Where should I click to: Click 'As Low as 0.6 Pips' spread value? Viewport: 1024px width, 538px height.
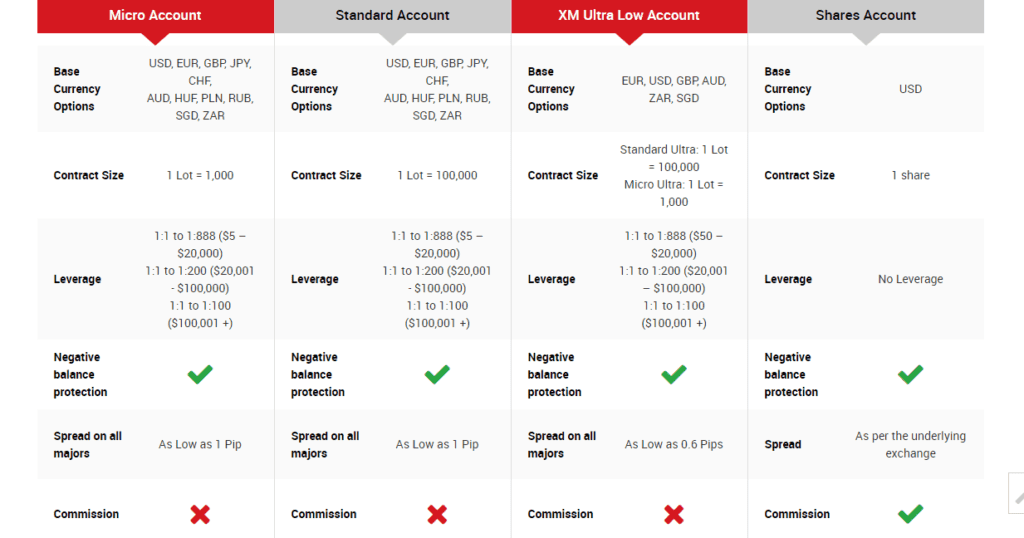tap(673, 444)
